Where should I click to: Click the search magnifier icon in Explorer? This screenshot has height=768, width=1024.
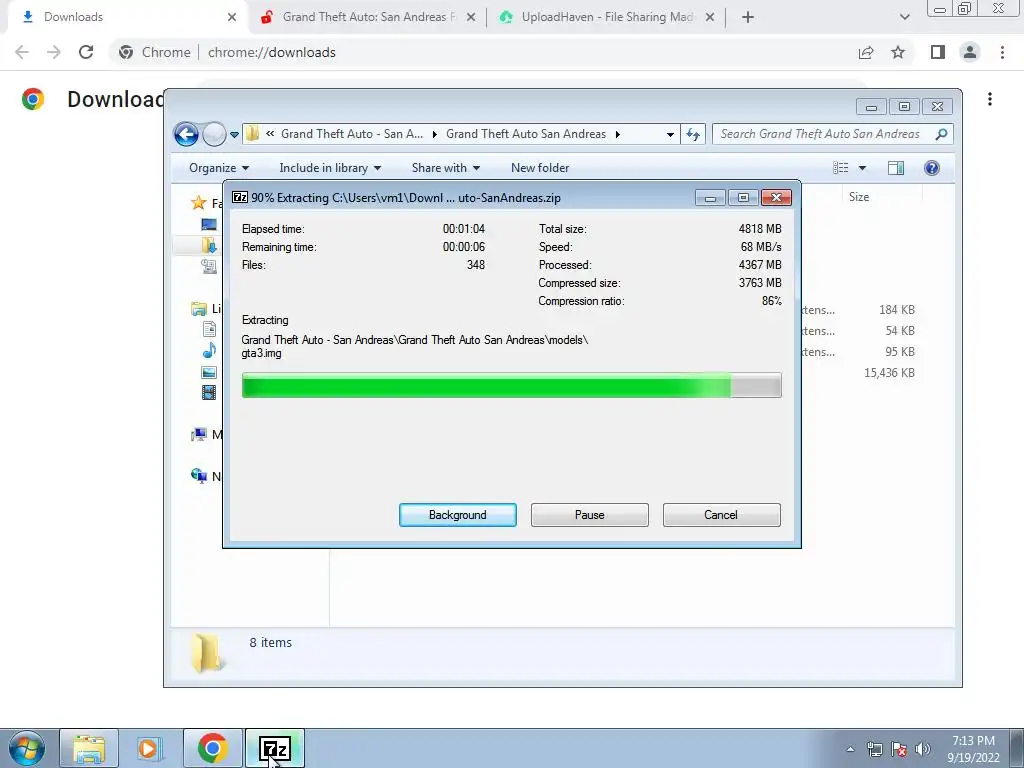click(x=941, y=134)
